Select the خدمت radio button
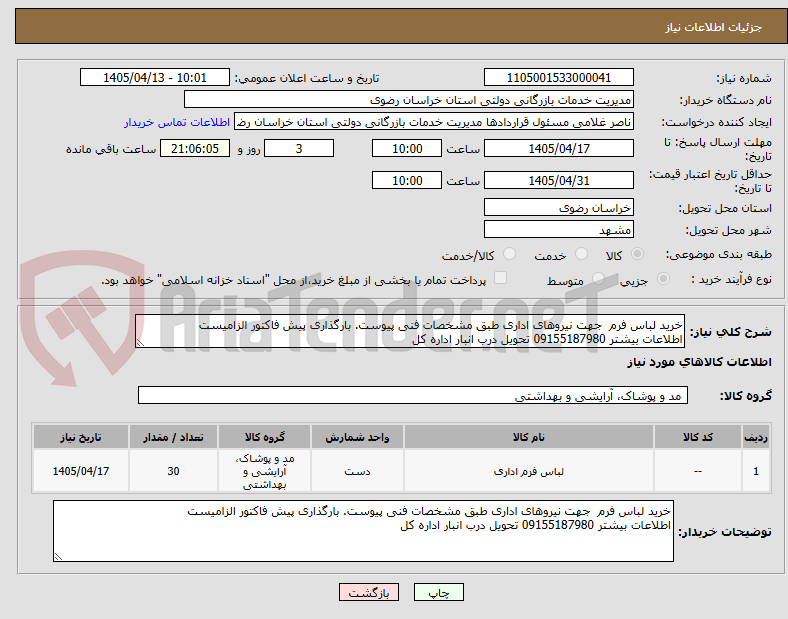The height and width of the screenshot is (619, 788). [581, 254]
